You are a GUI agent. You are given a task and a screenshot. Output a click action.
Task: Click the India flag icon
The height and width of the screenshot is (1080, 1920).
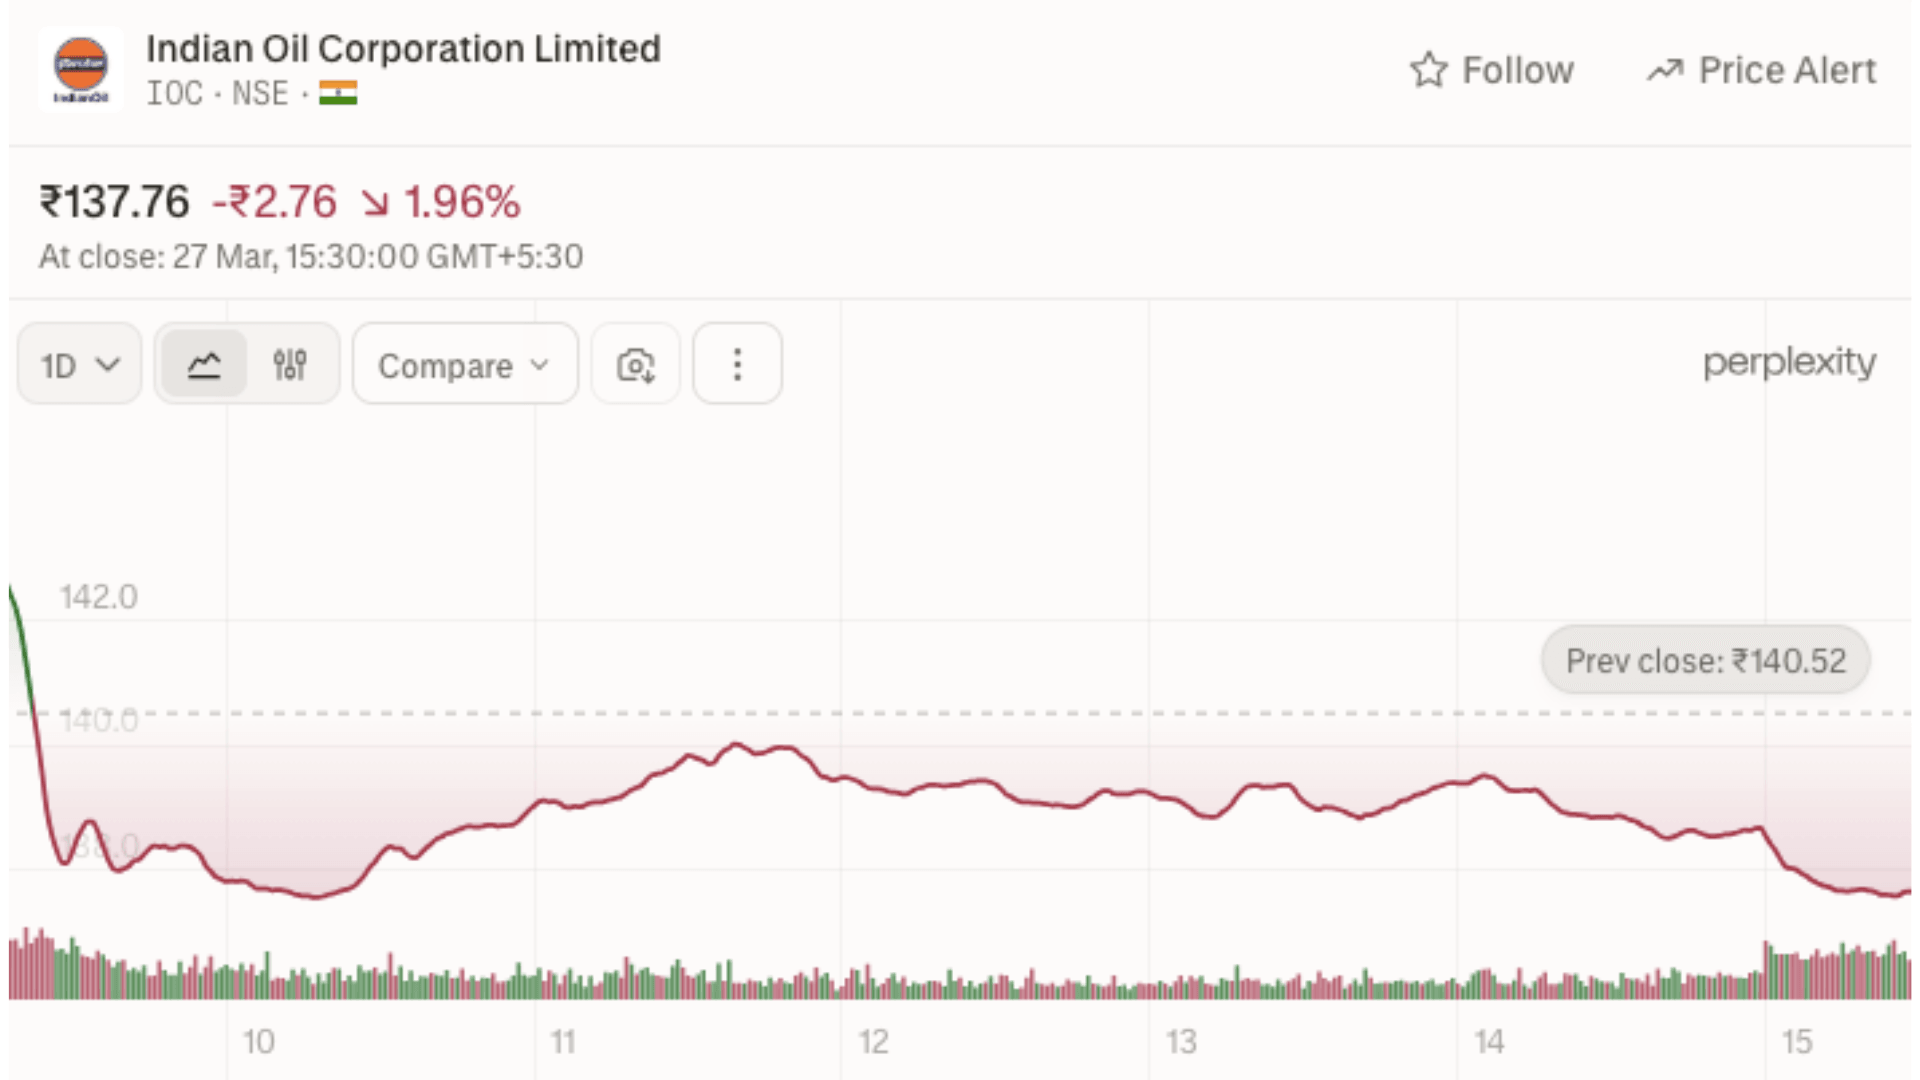[338, 93]
